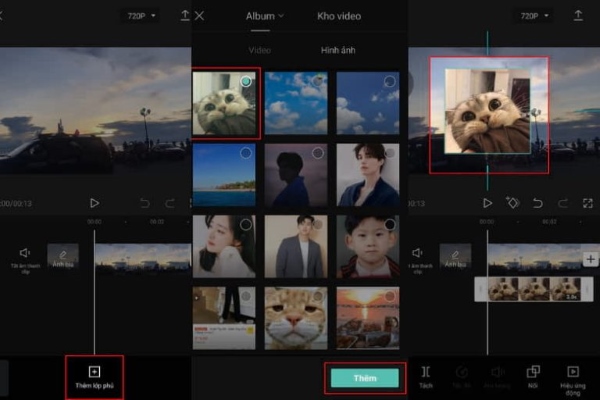
Task: Select the sky video clip on the right timeline
Action: [535, 258]
